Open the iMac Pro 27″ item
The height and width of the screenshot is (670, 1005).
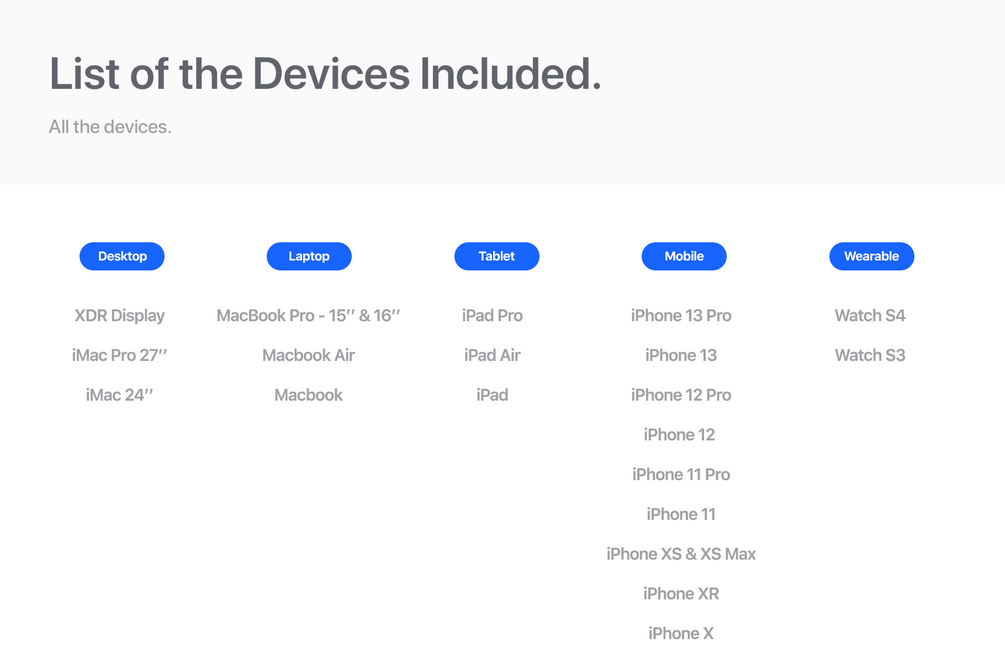(120, 355)
